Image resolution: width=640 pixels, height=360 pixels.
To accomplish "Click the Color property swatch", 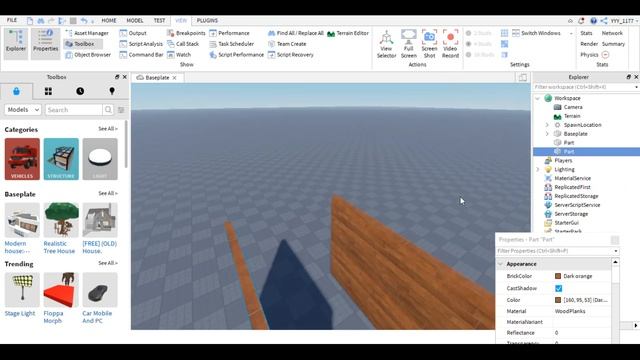I will [558, 300].
